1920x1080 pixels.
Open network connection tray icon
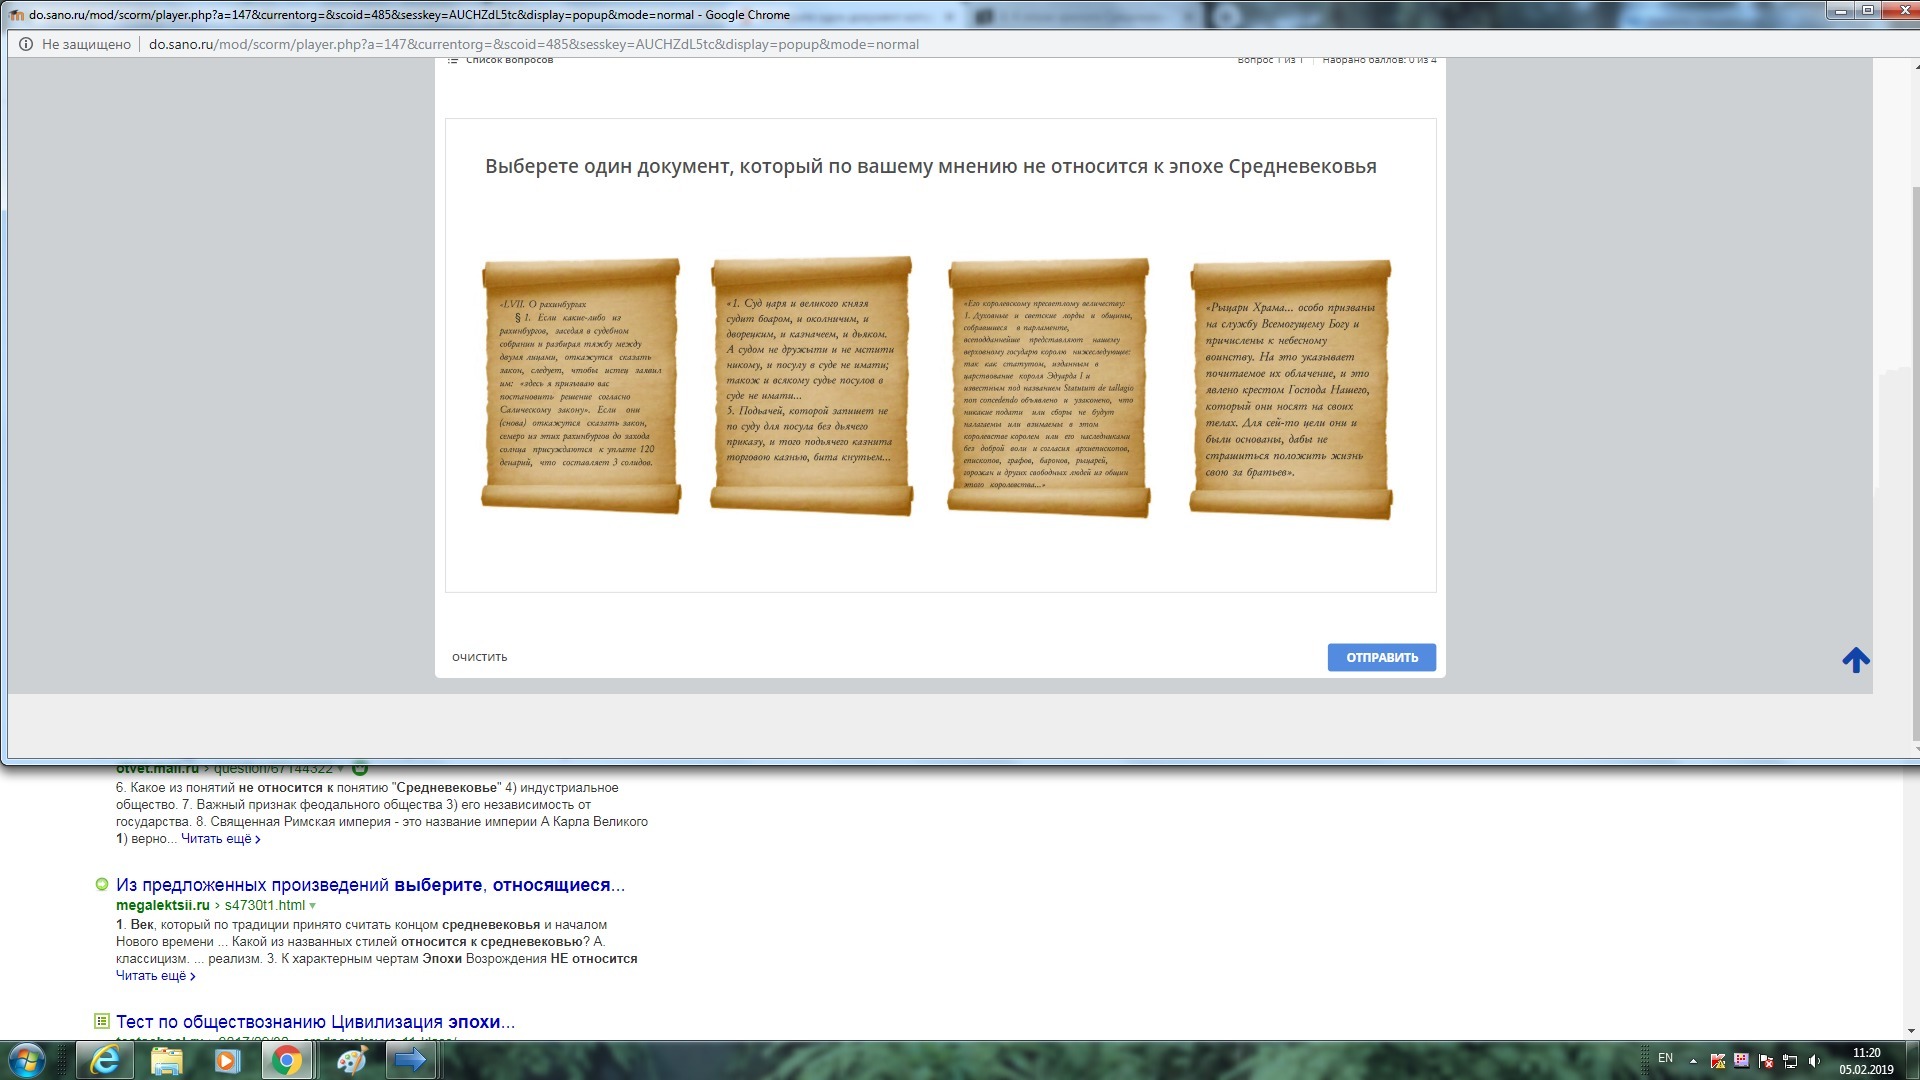click(1790, 1060)
